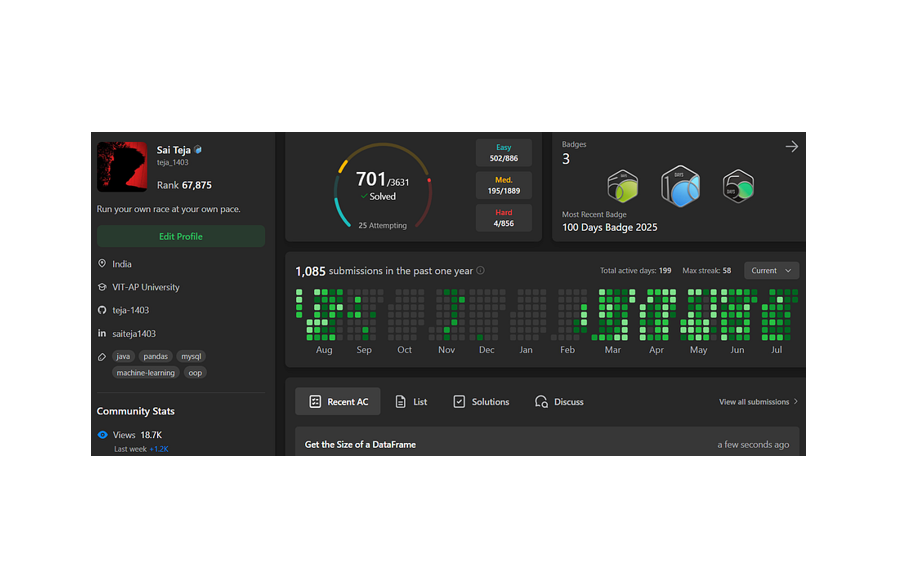Click the 100 Days Badge 2025 text
The image size is (906, 578).
(x=610, y=228)
